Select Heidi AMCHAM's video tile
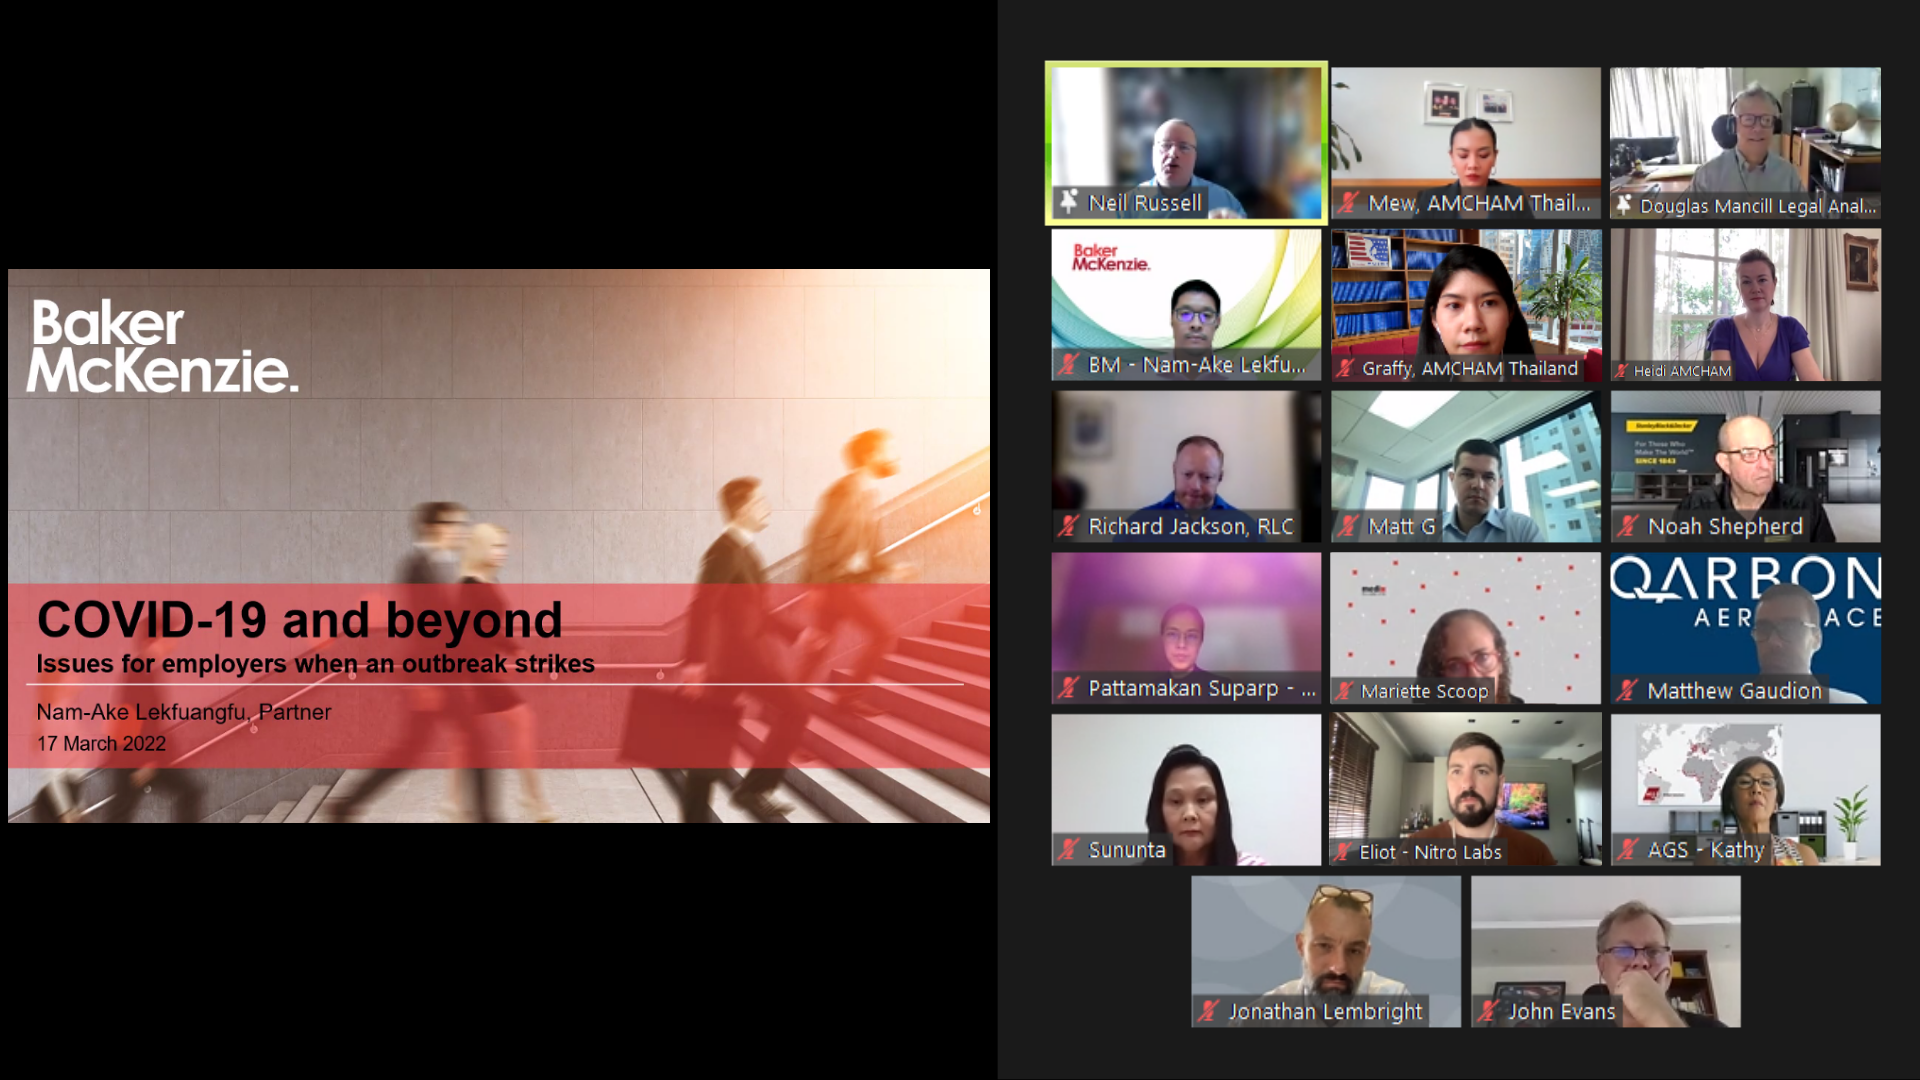This screenshot has height=1080, width=1920. [x=1746, y=305]
